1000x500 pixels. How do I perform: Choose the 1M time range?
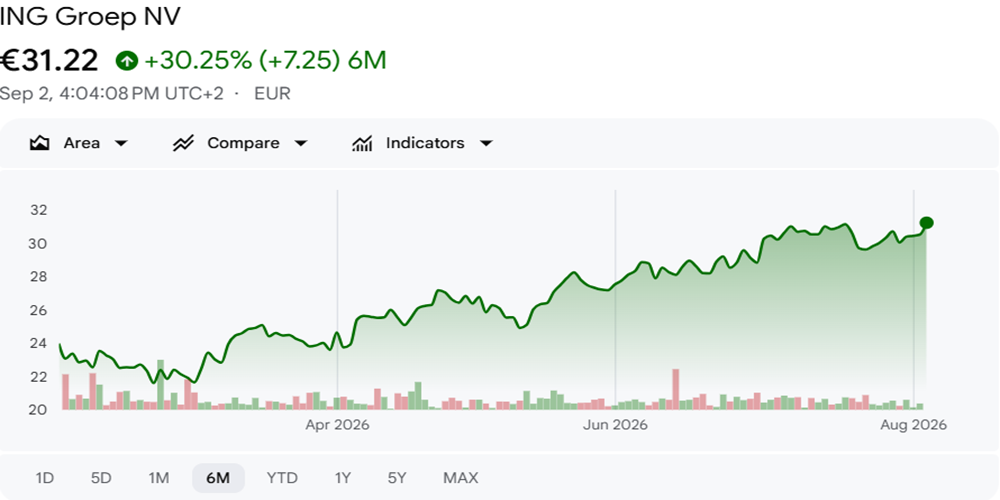[159, 478]
